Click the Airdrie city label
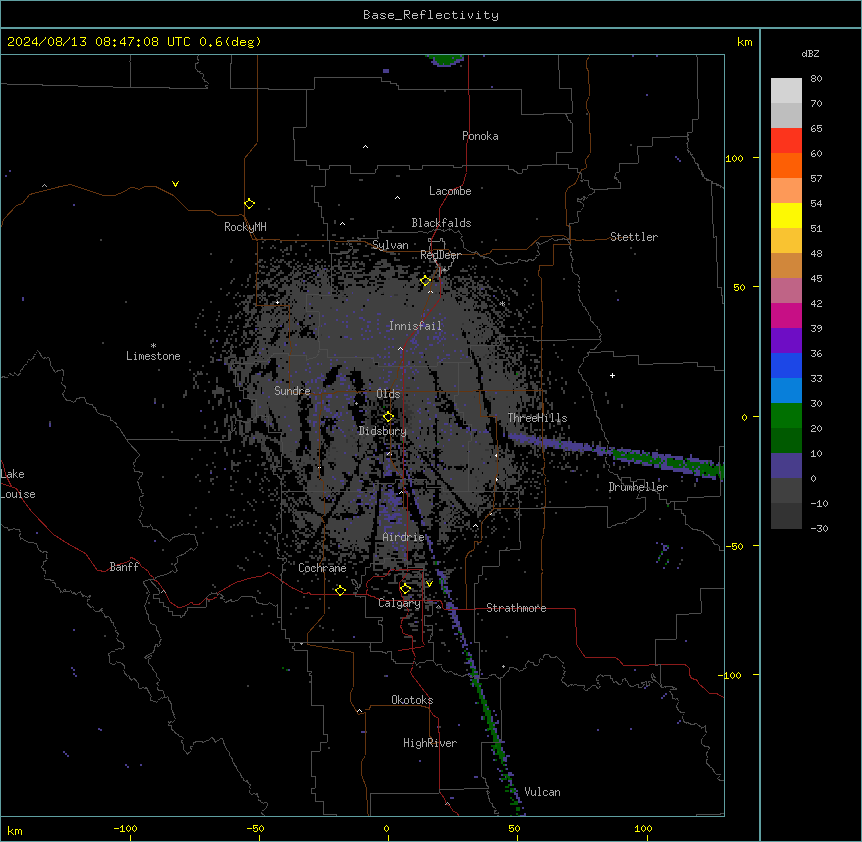862x842 pixels. coord(404,537)
